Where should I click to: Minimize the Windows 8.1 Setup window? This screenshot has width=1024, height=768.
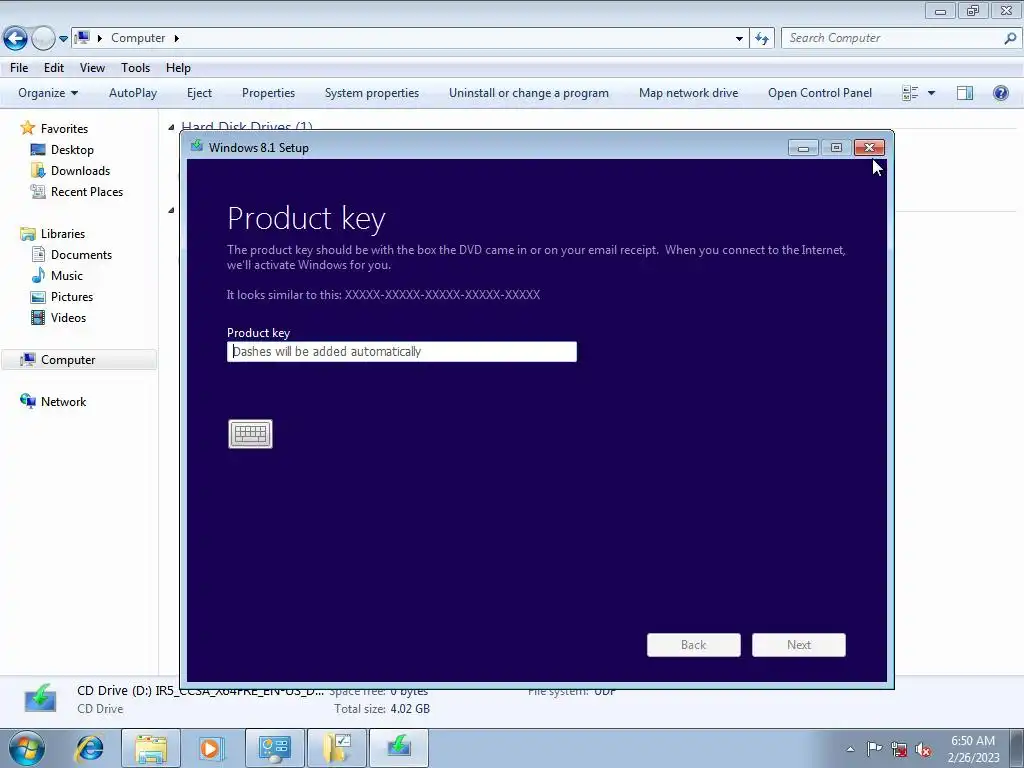(803, 148)
